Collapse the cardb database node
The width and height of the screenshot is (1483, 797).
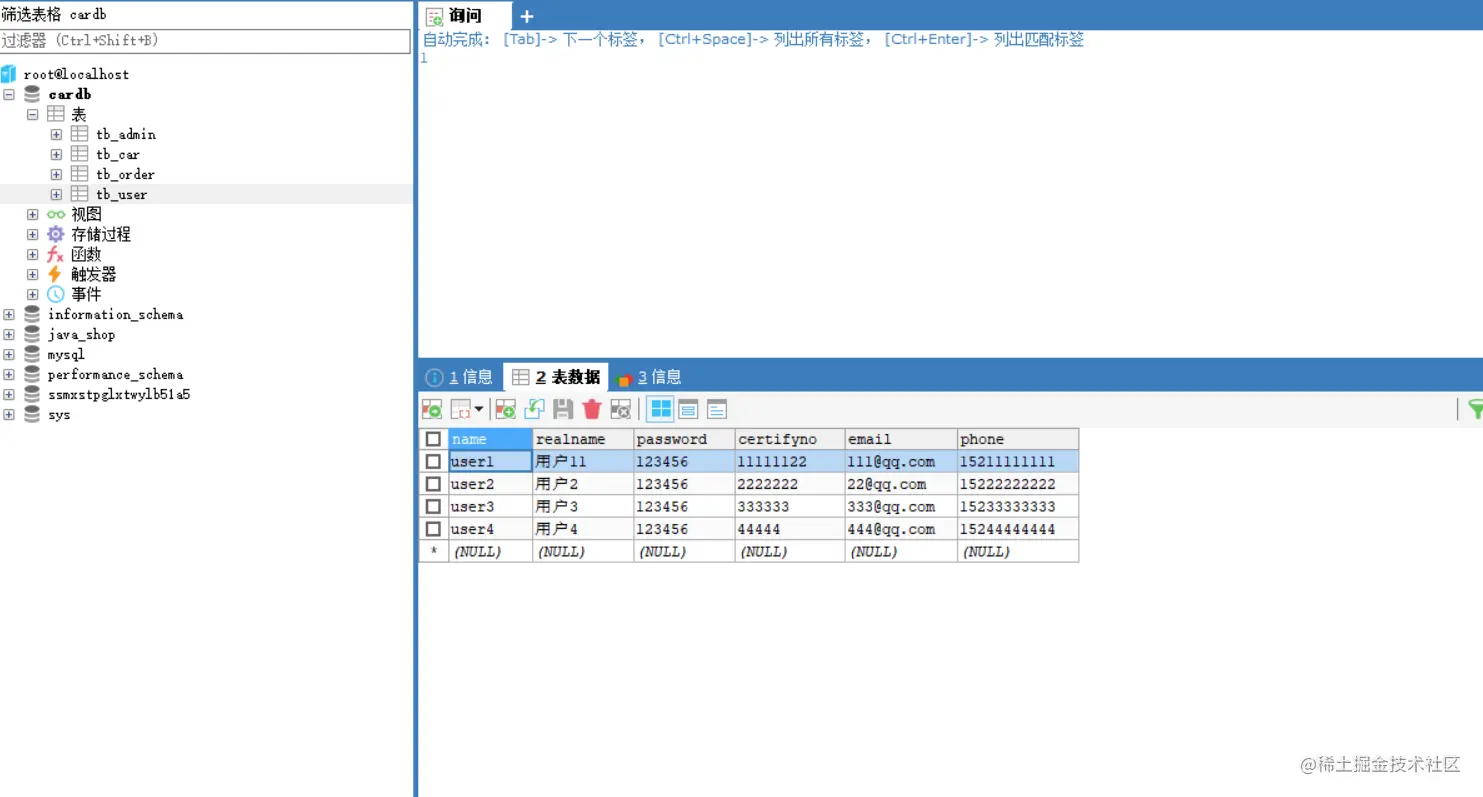point(9,94)
